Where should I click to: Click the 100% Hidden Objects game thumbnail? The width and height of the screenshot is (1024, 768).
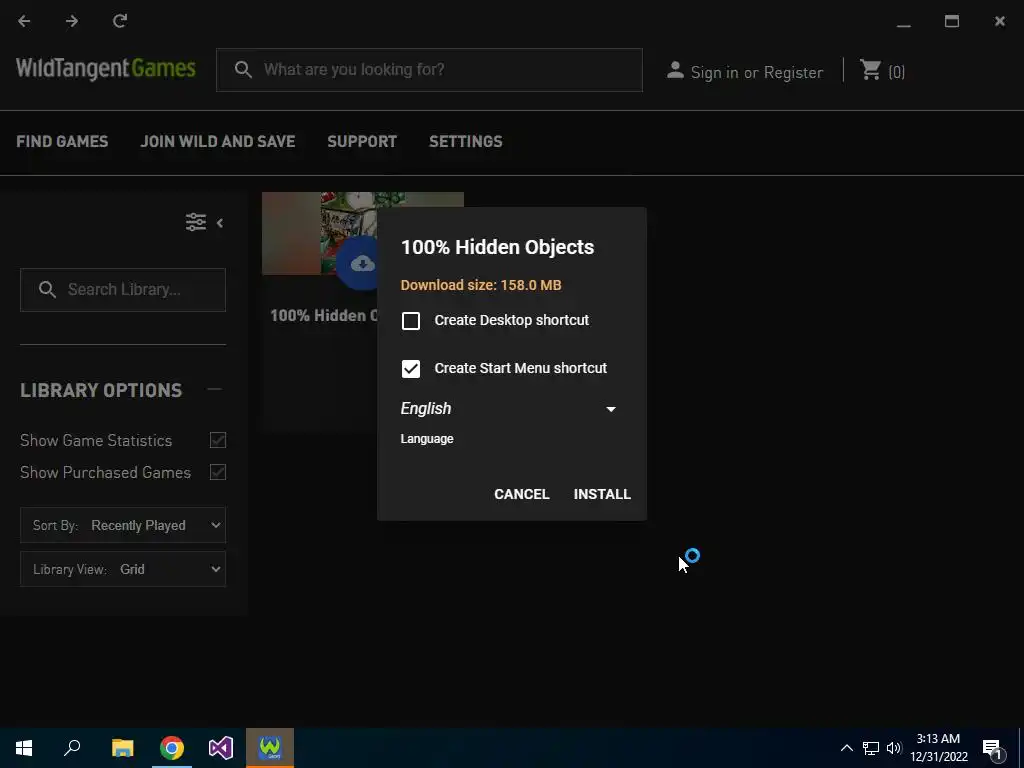319,233
